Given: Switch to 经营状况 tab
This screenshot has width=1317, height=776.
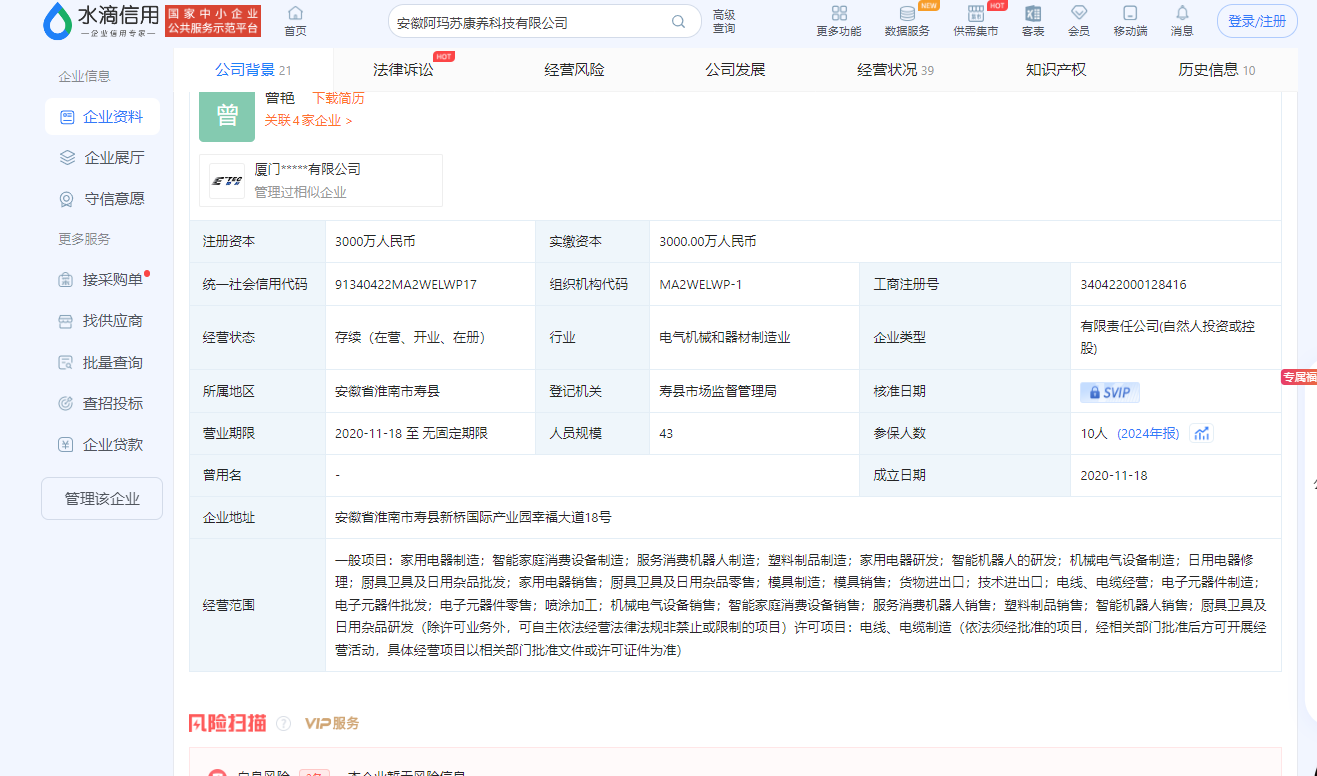Looking at the screenshot, I should tap(895, 70).
